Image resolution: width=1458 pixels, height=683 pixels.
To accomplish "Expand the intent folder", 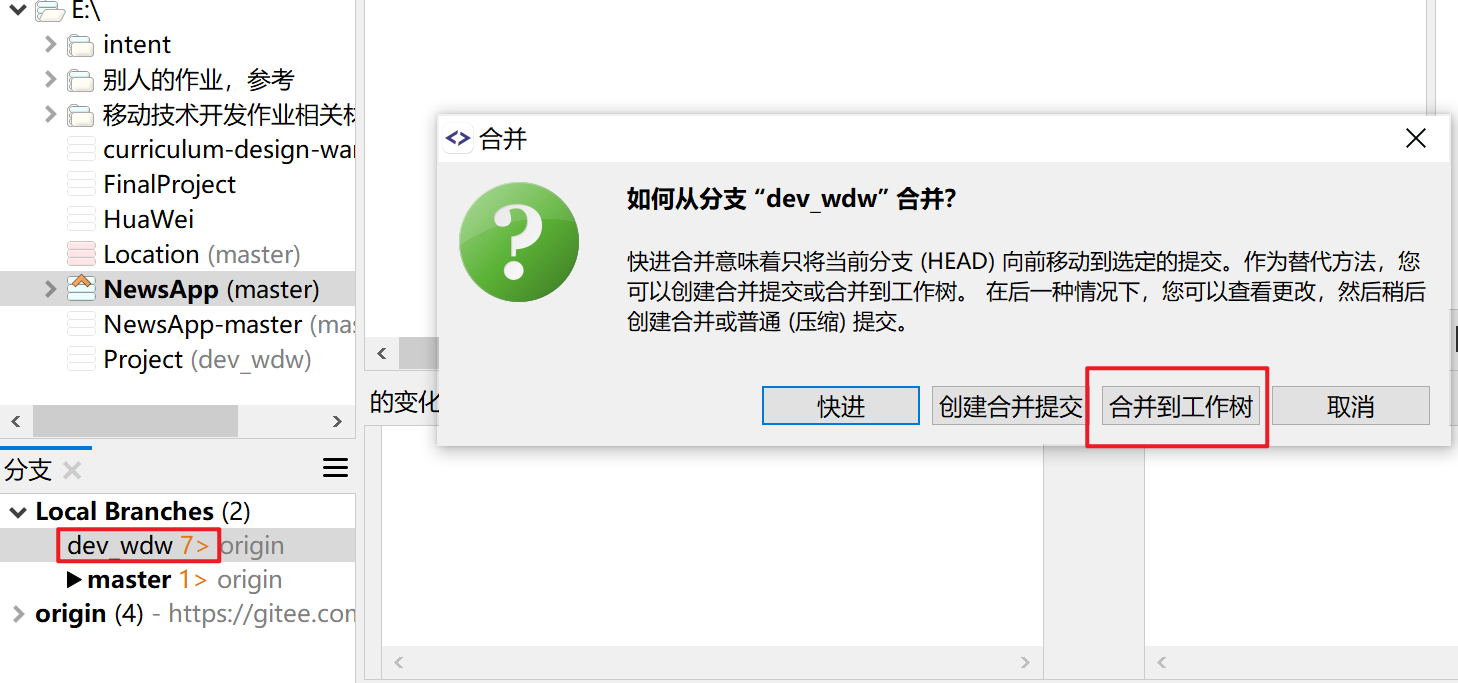I will coord(51,44).
